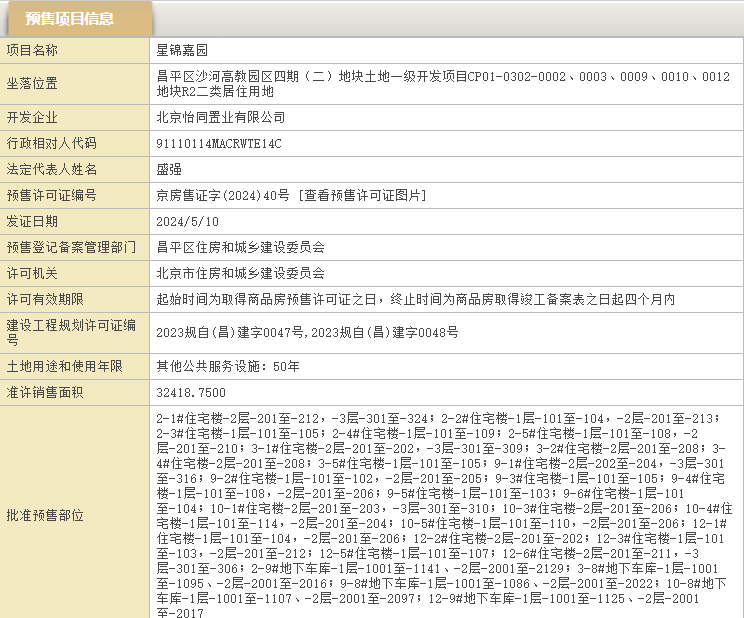Click the 建设工程规划许可证编号 label
The height and width of the screenshot is (618, 744).
point(71,332)
